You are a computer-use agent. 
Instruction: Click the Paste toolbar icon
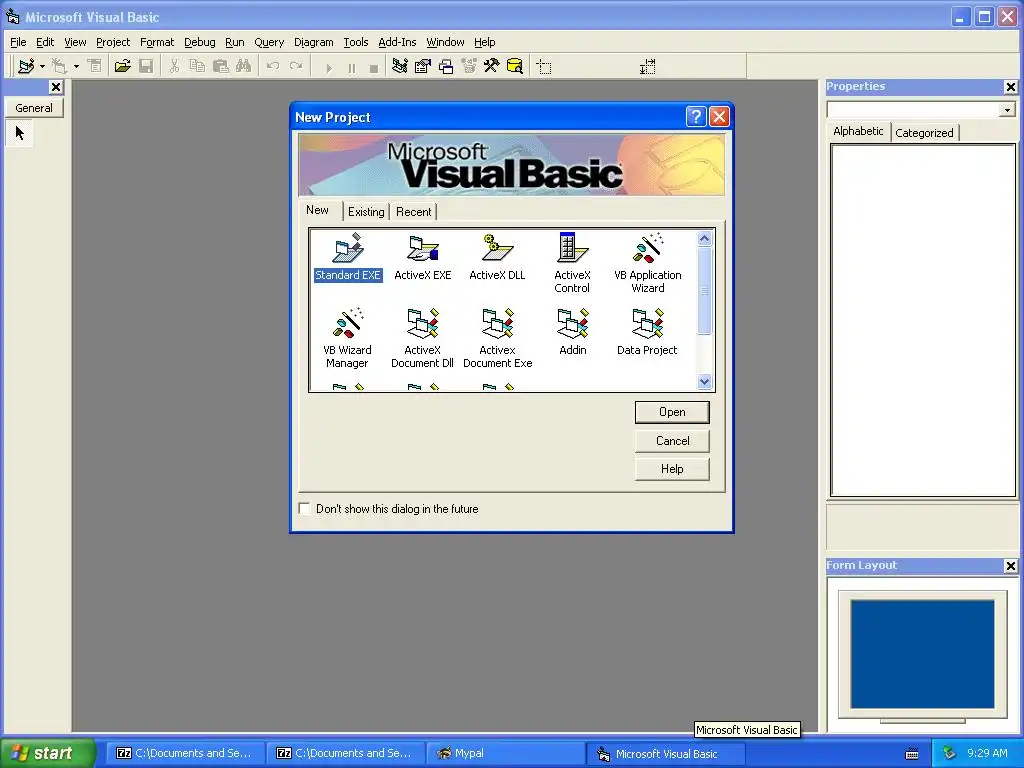(x=221, y=66)
